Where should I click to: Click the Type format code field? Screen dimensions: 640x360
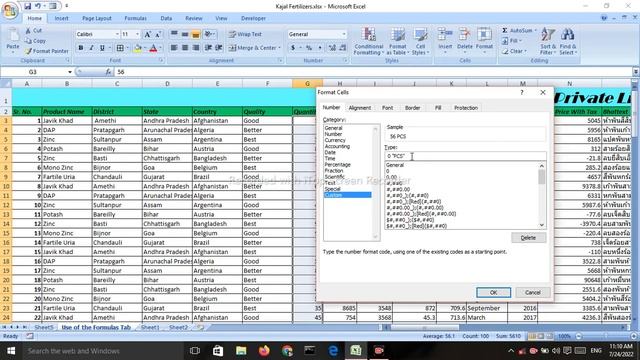[x=465, y=156]
